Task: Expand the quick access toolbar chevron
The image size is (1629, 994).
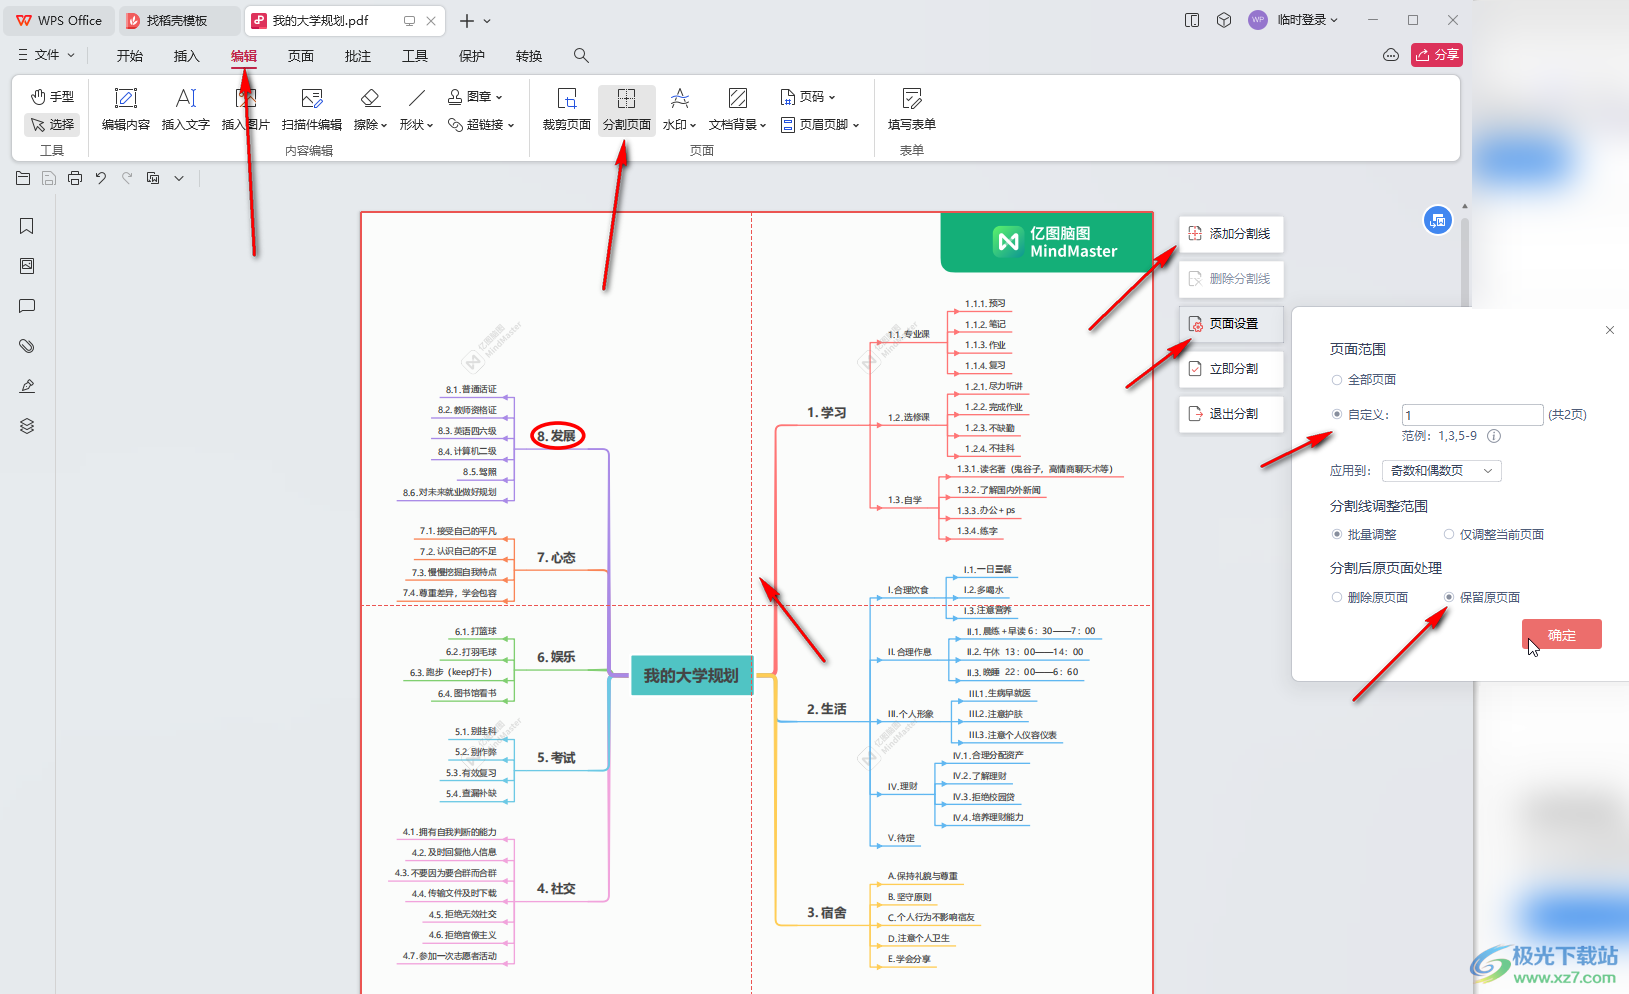Action: click(179, 178)
